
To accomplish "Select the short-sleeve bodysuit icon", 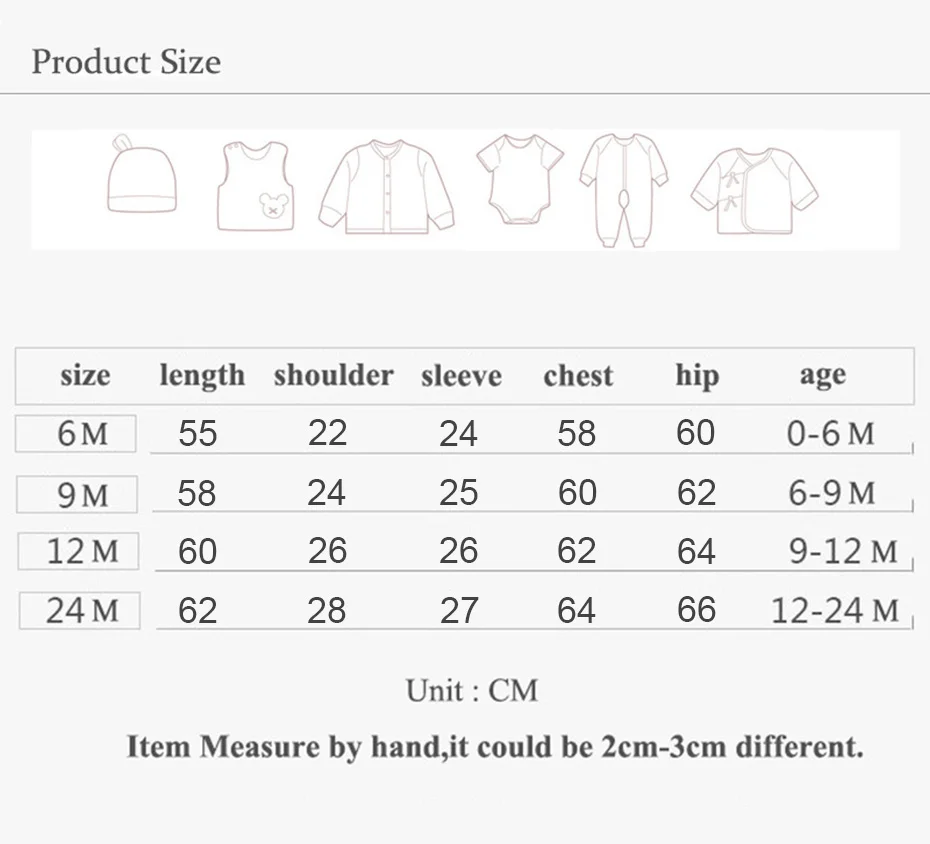I will (520, 179).
